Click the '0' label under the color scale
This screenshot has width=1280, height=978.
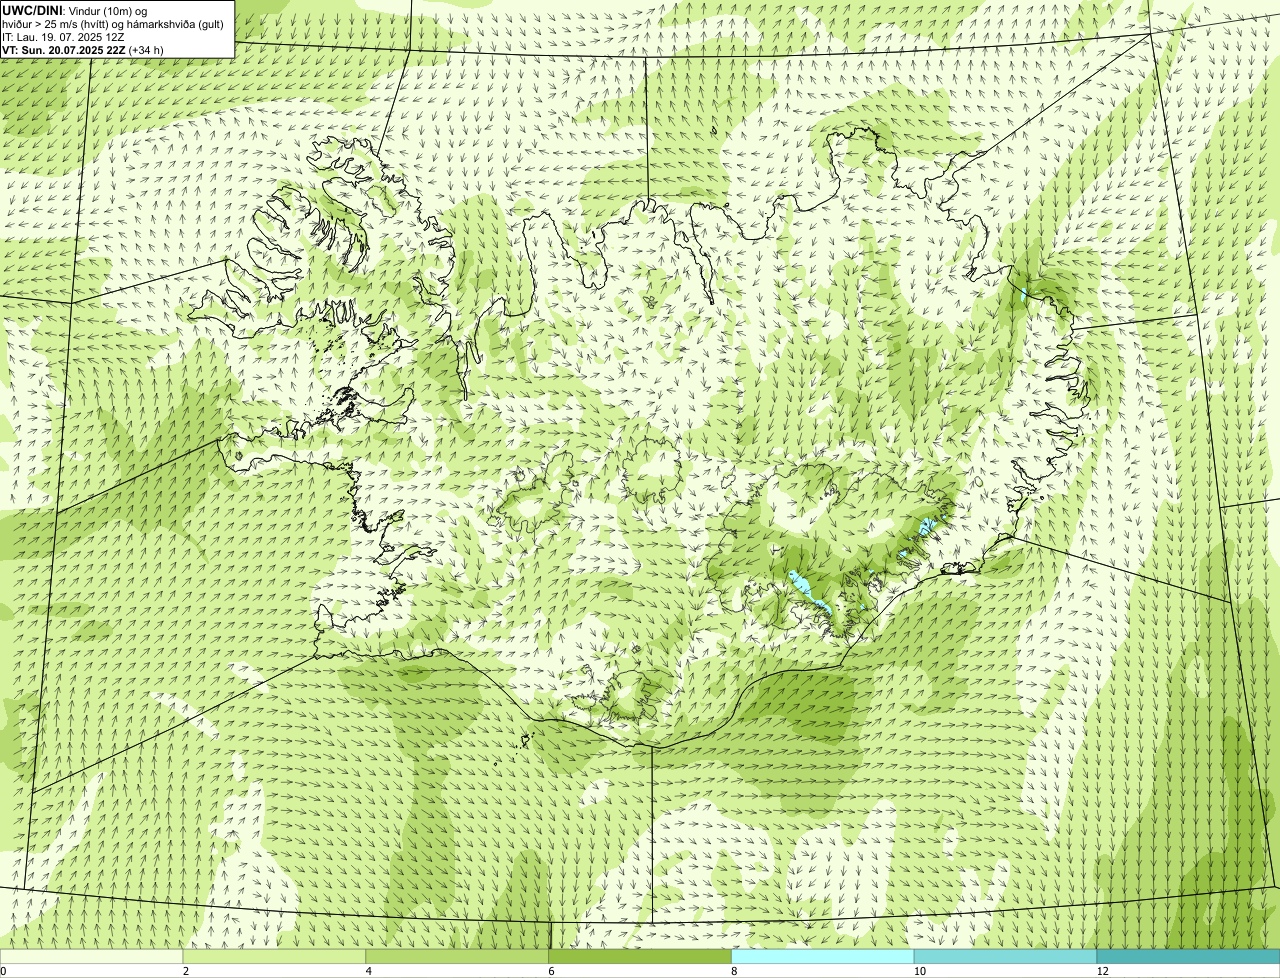pos(3,971)
